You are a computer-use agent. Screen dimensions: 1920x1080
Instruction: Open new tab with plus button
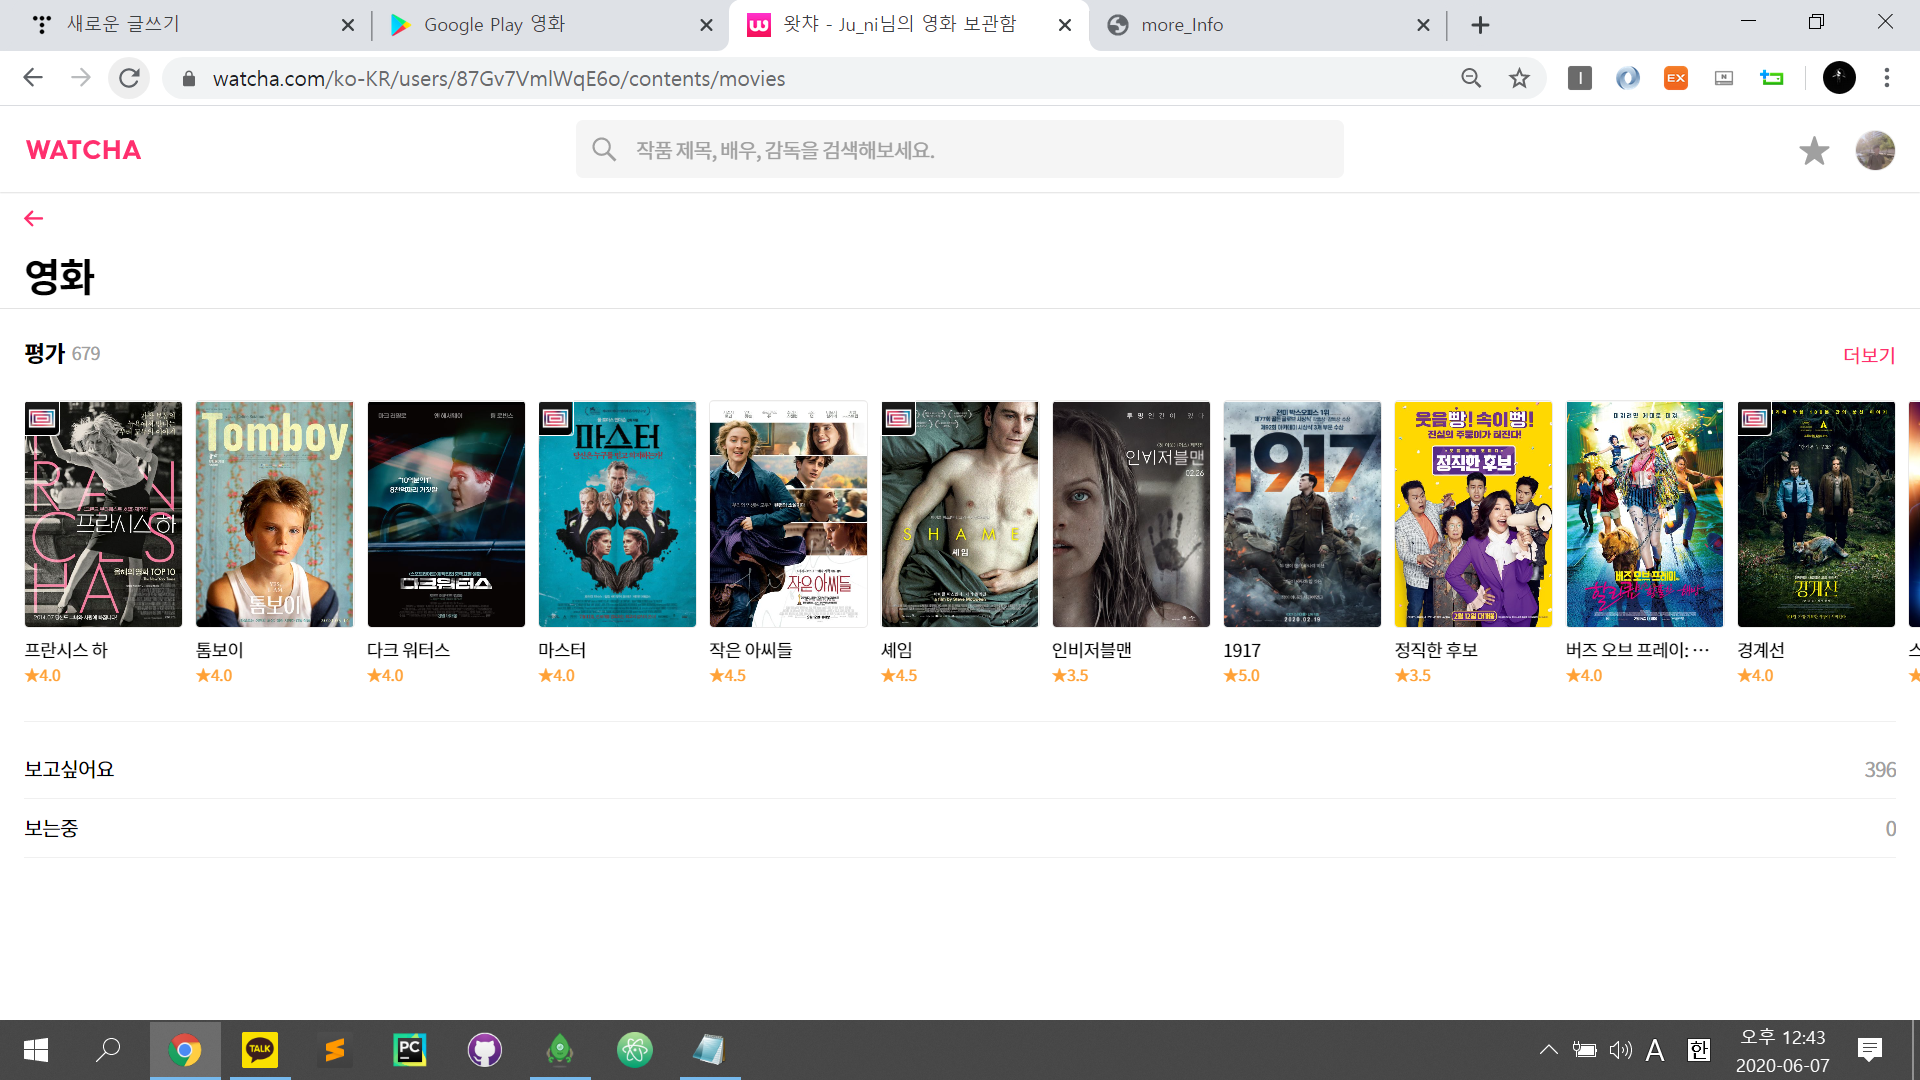pos(1480,25)
